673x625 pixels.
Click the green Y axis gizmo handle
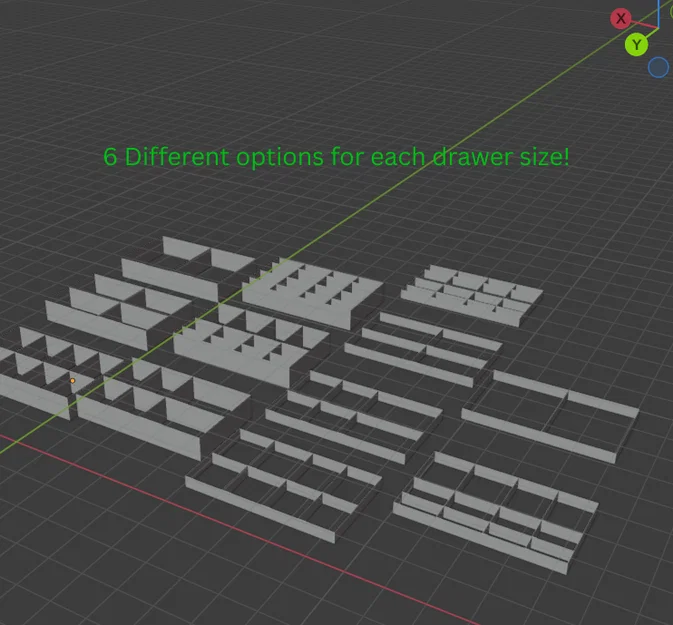[637, 45]
